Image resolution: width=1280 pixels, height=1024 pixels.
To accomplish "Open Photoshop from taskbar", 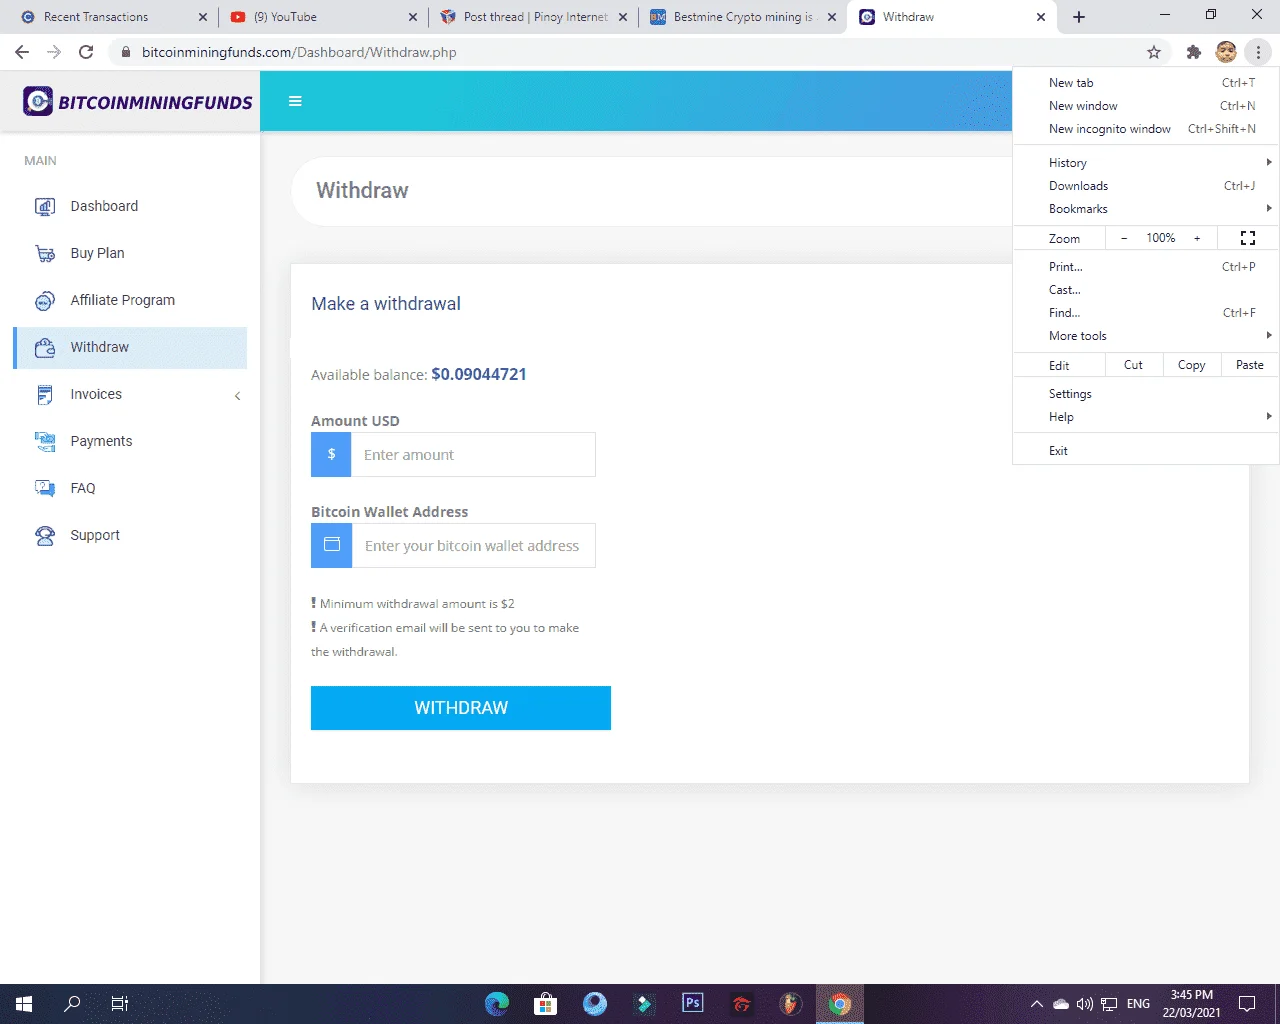I will click(x=693, y=1004).
